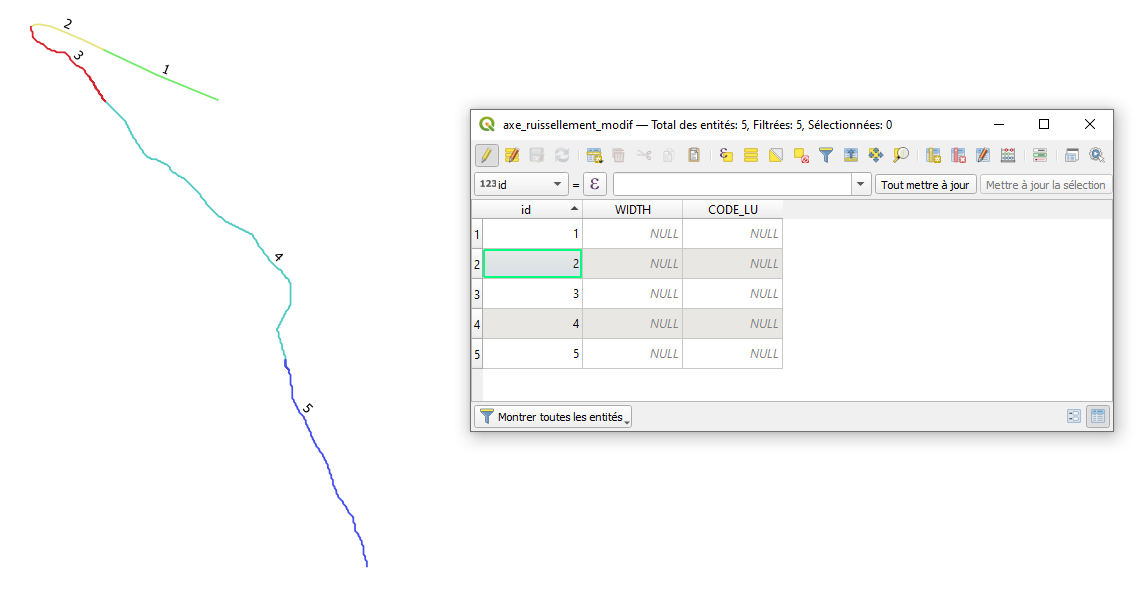Click the expression text input field
The height and width of the screenshot is (591, 1138).
731,184
